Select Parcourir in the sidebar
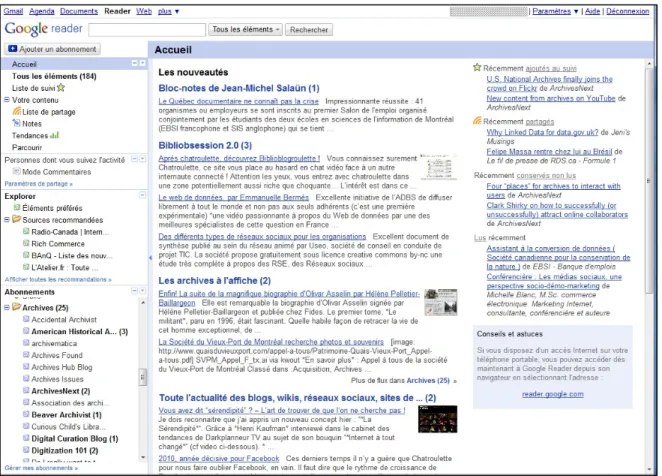 pyautogui.click(x=27, y=147)
